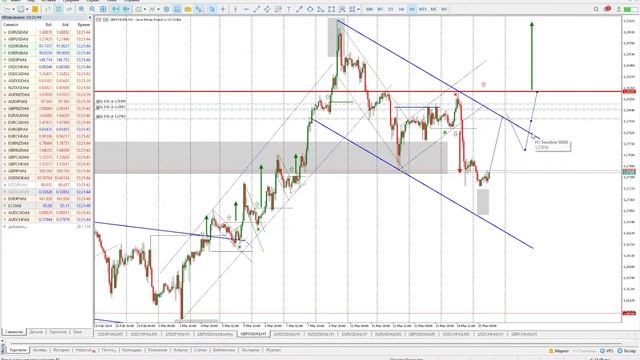Close the Market Watch panel
The height and width of the screenshot is (360, 640).
click(90, 18)
